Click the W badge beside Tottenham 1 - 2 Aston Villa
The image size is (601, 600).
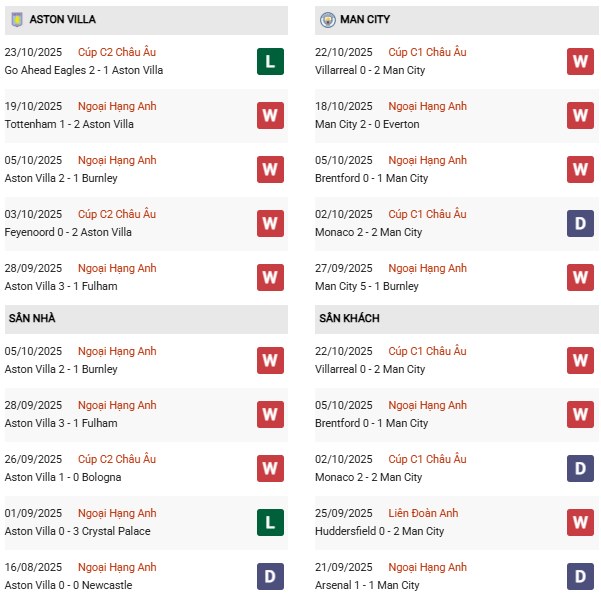(x=270, y=115)
